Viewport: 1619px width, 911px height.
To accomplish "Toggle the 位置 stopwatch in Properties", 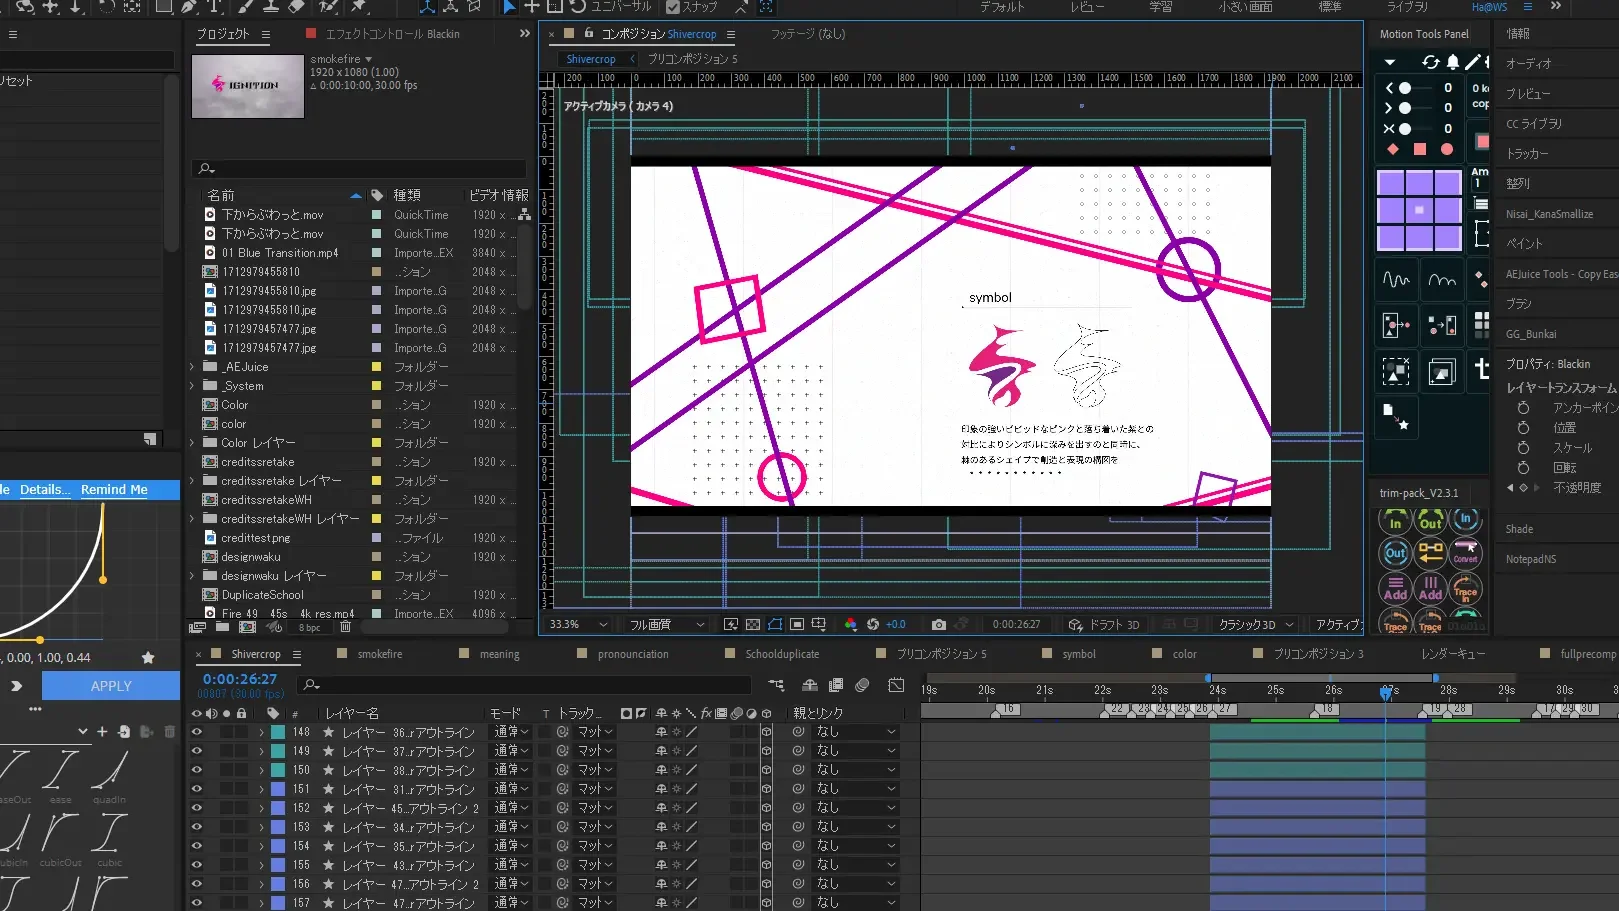I will [x=1523, y=428].
